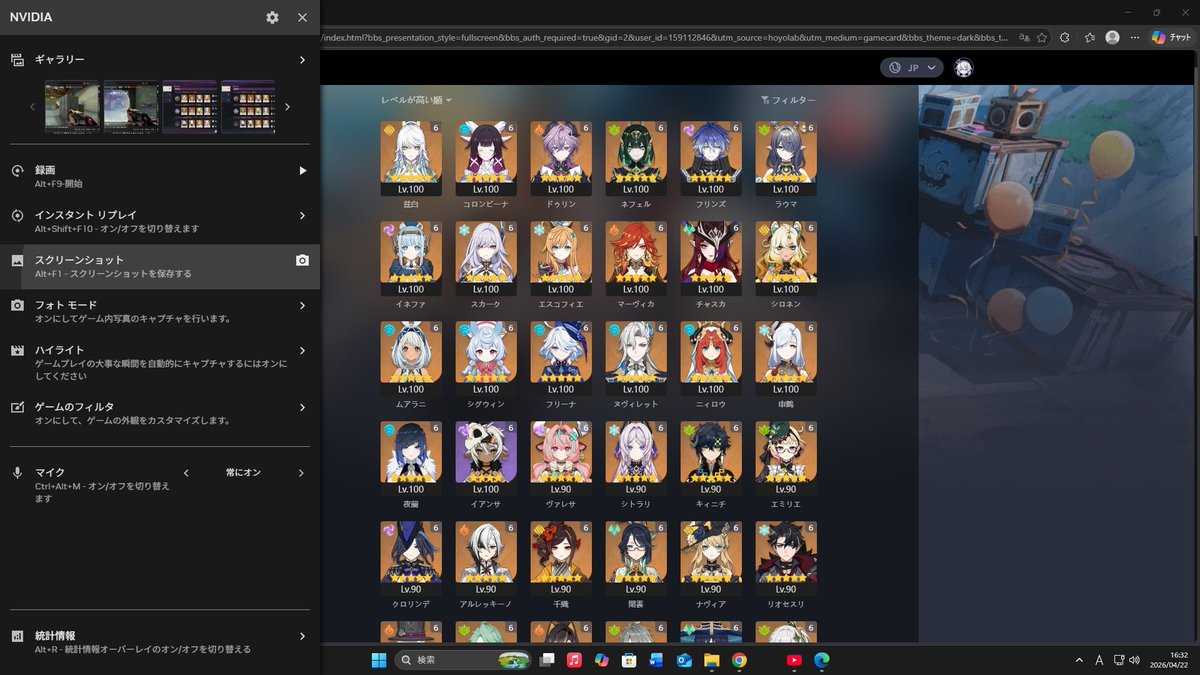
Task: Select the ヌヴィレット character card
Action: coord(636,360)
